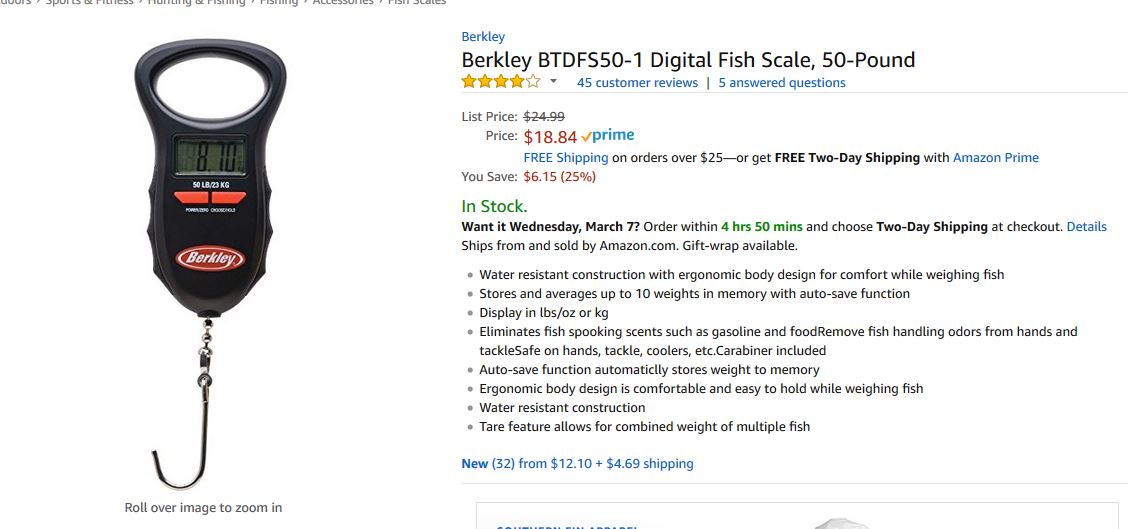Open the Details link for shipping
Image resolution: width=1128 pixels, height=529 pixels.
pyautogui.click(x=1086, y=227)
